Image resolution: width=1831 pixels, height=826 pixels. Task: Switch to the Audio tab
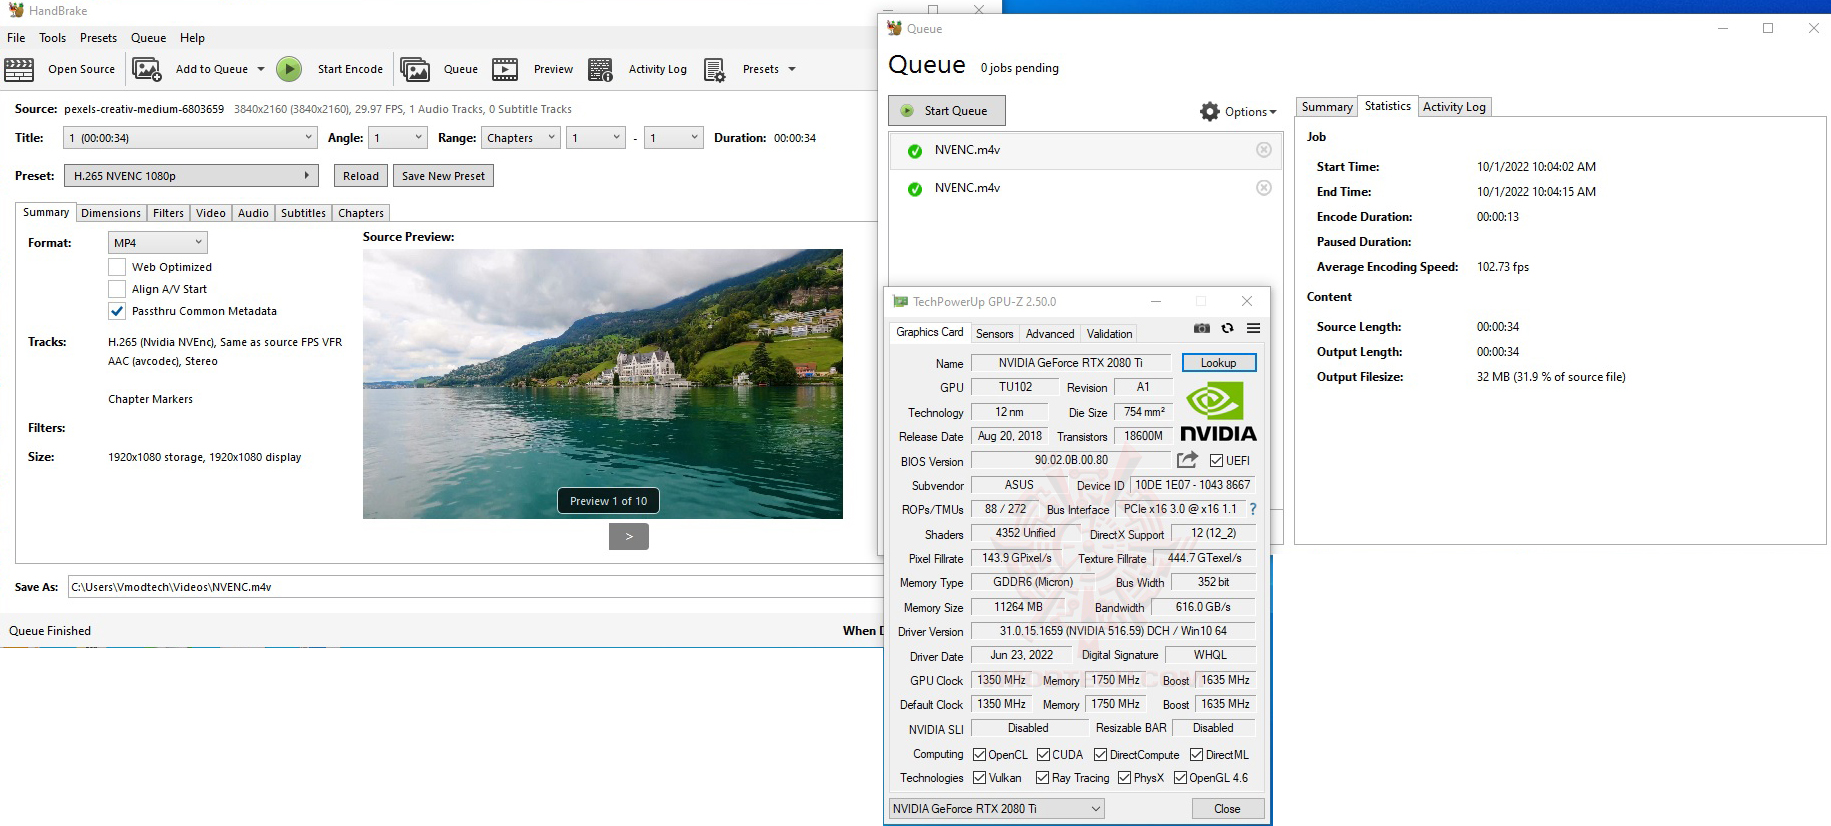pyautogui.click(x=253, y=213)
